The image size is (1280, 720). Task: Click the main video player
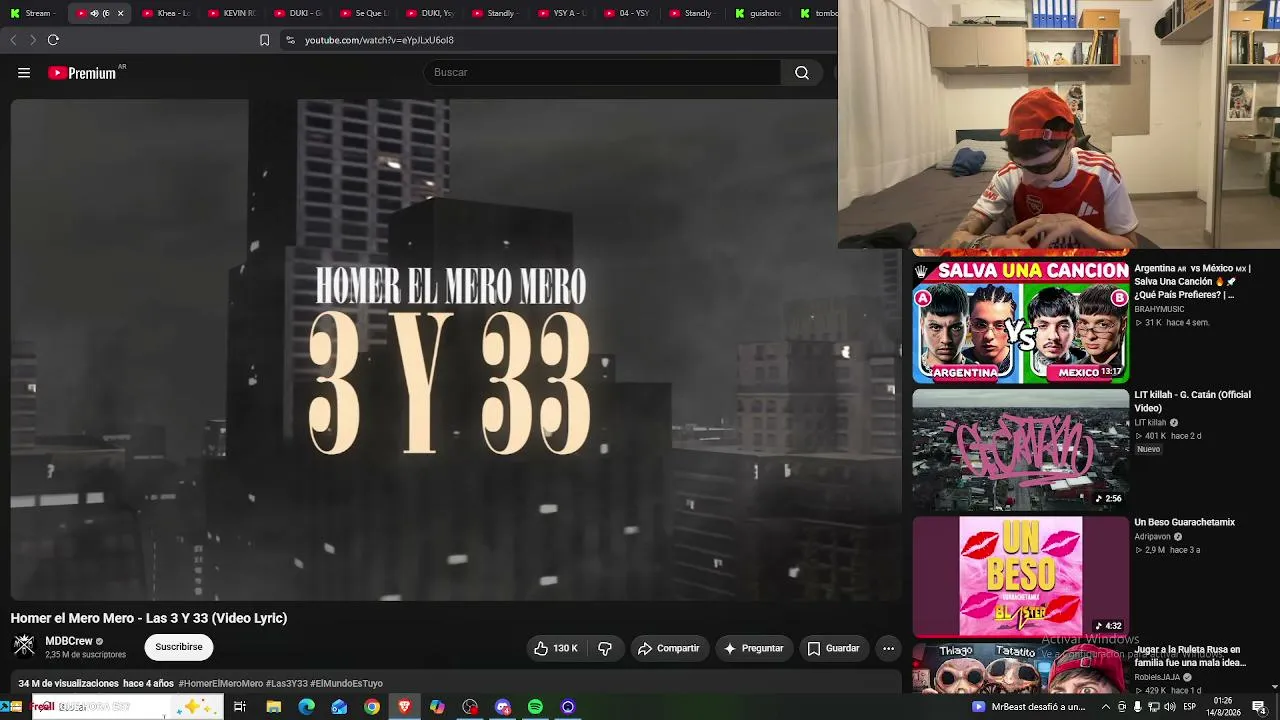point(456,350)
